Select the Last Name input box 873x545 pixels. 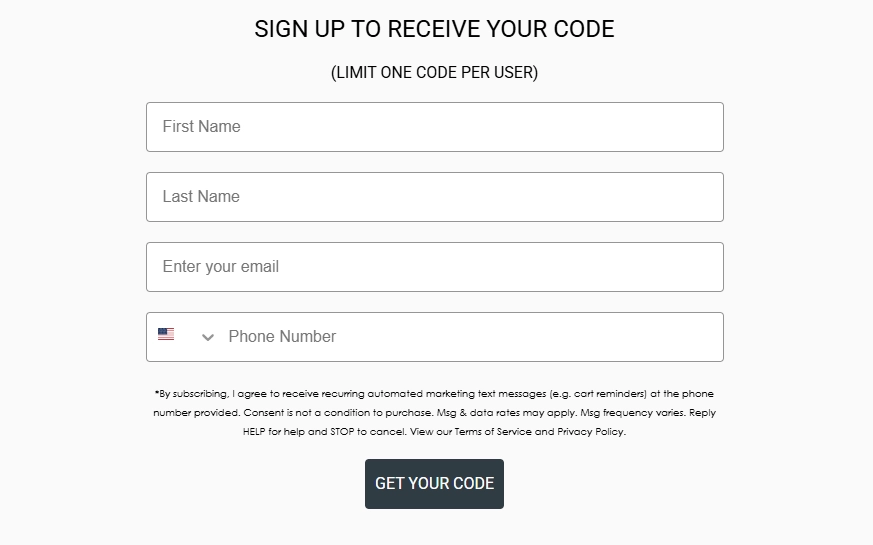[x=434, y=197]
